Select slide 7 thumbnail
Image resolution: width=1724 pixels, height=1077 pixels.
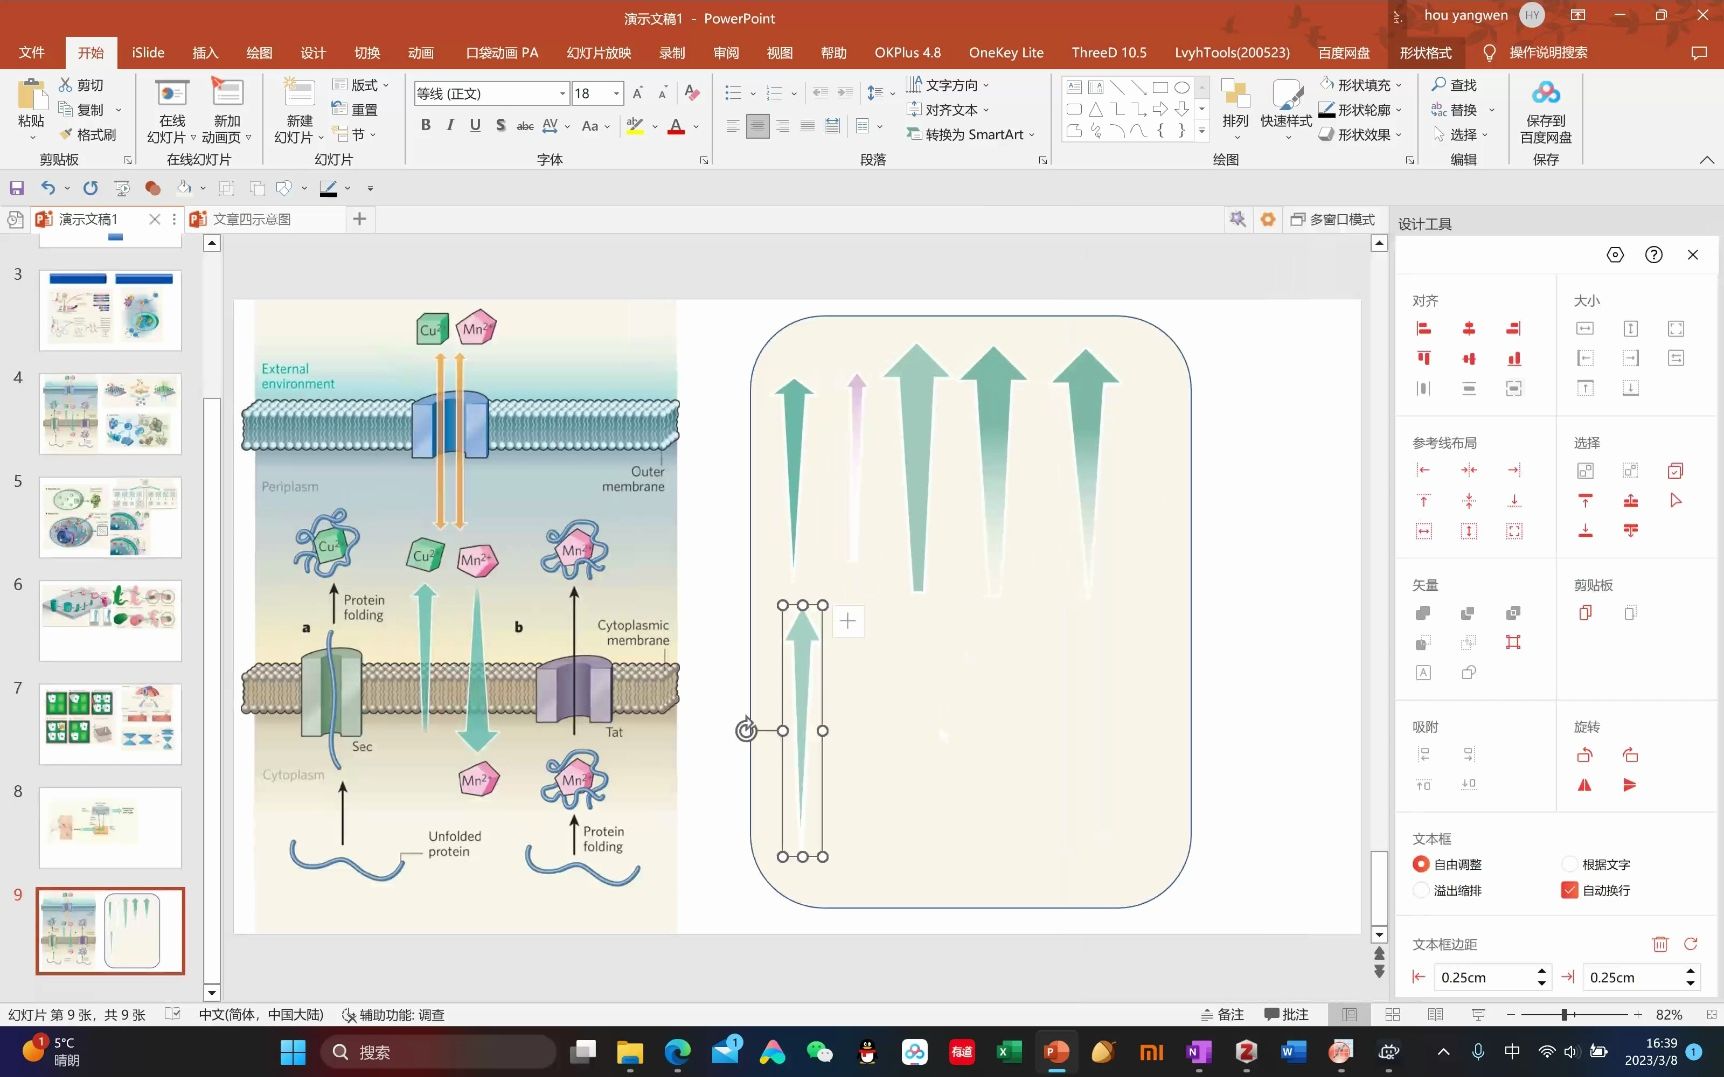click(110, 724)
